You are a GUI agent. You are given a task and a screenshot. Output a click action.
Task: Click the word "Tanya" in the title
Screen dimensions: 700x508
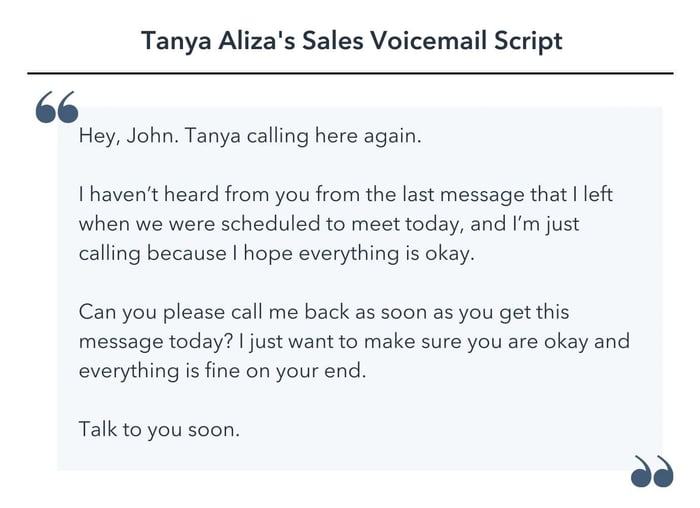coord(173,41)
